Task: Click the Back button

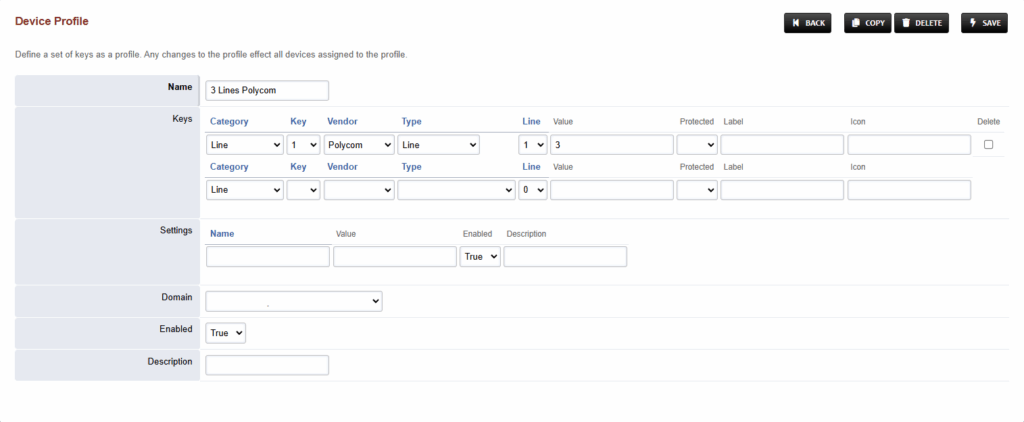Action: point(808,23)
